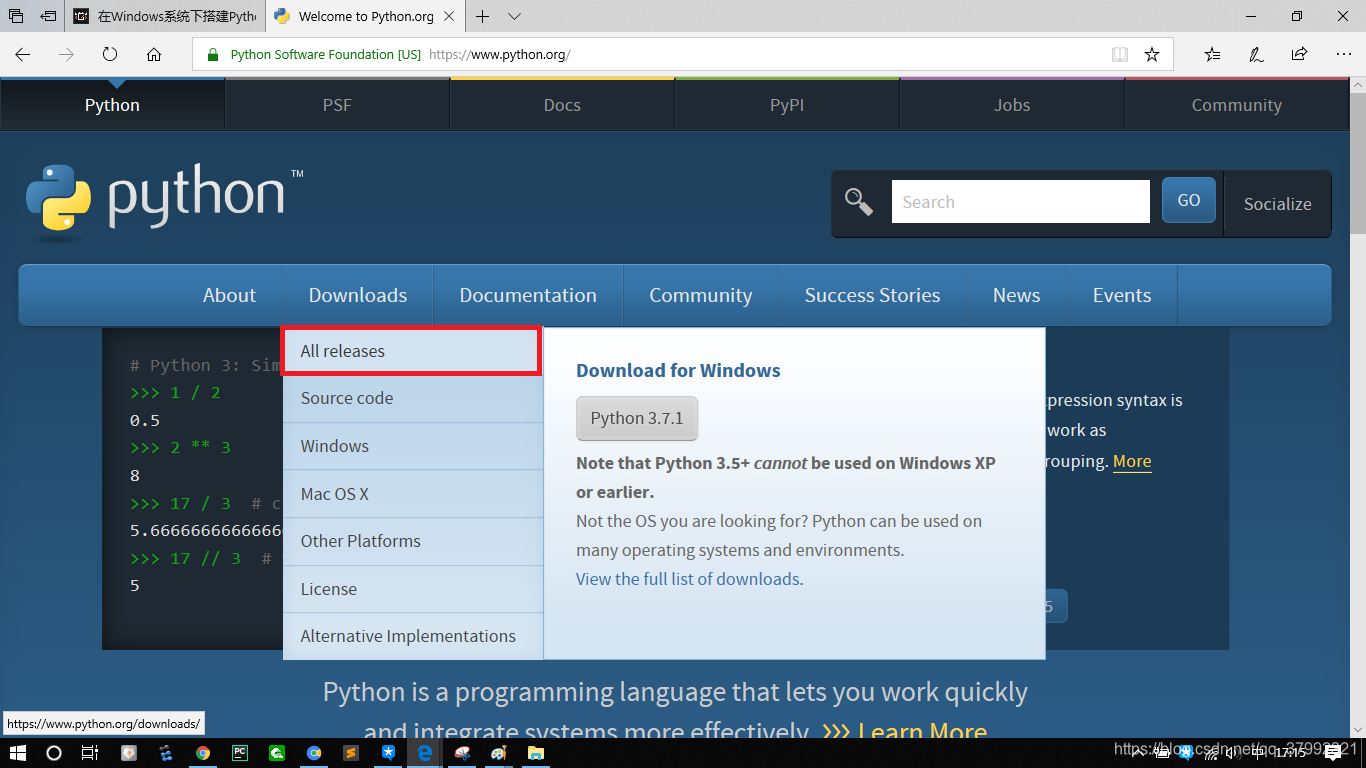The image size is (1366, 768).
Task: Switch to the Docs top tab
Action: coord(562,105)
